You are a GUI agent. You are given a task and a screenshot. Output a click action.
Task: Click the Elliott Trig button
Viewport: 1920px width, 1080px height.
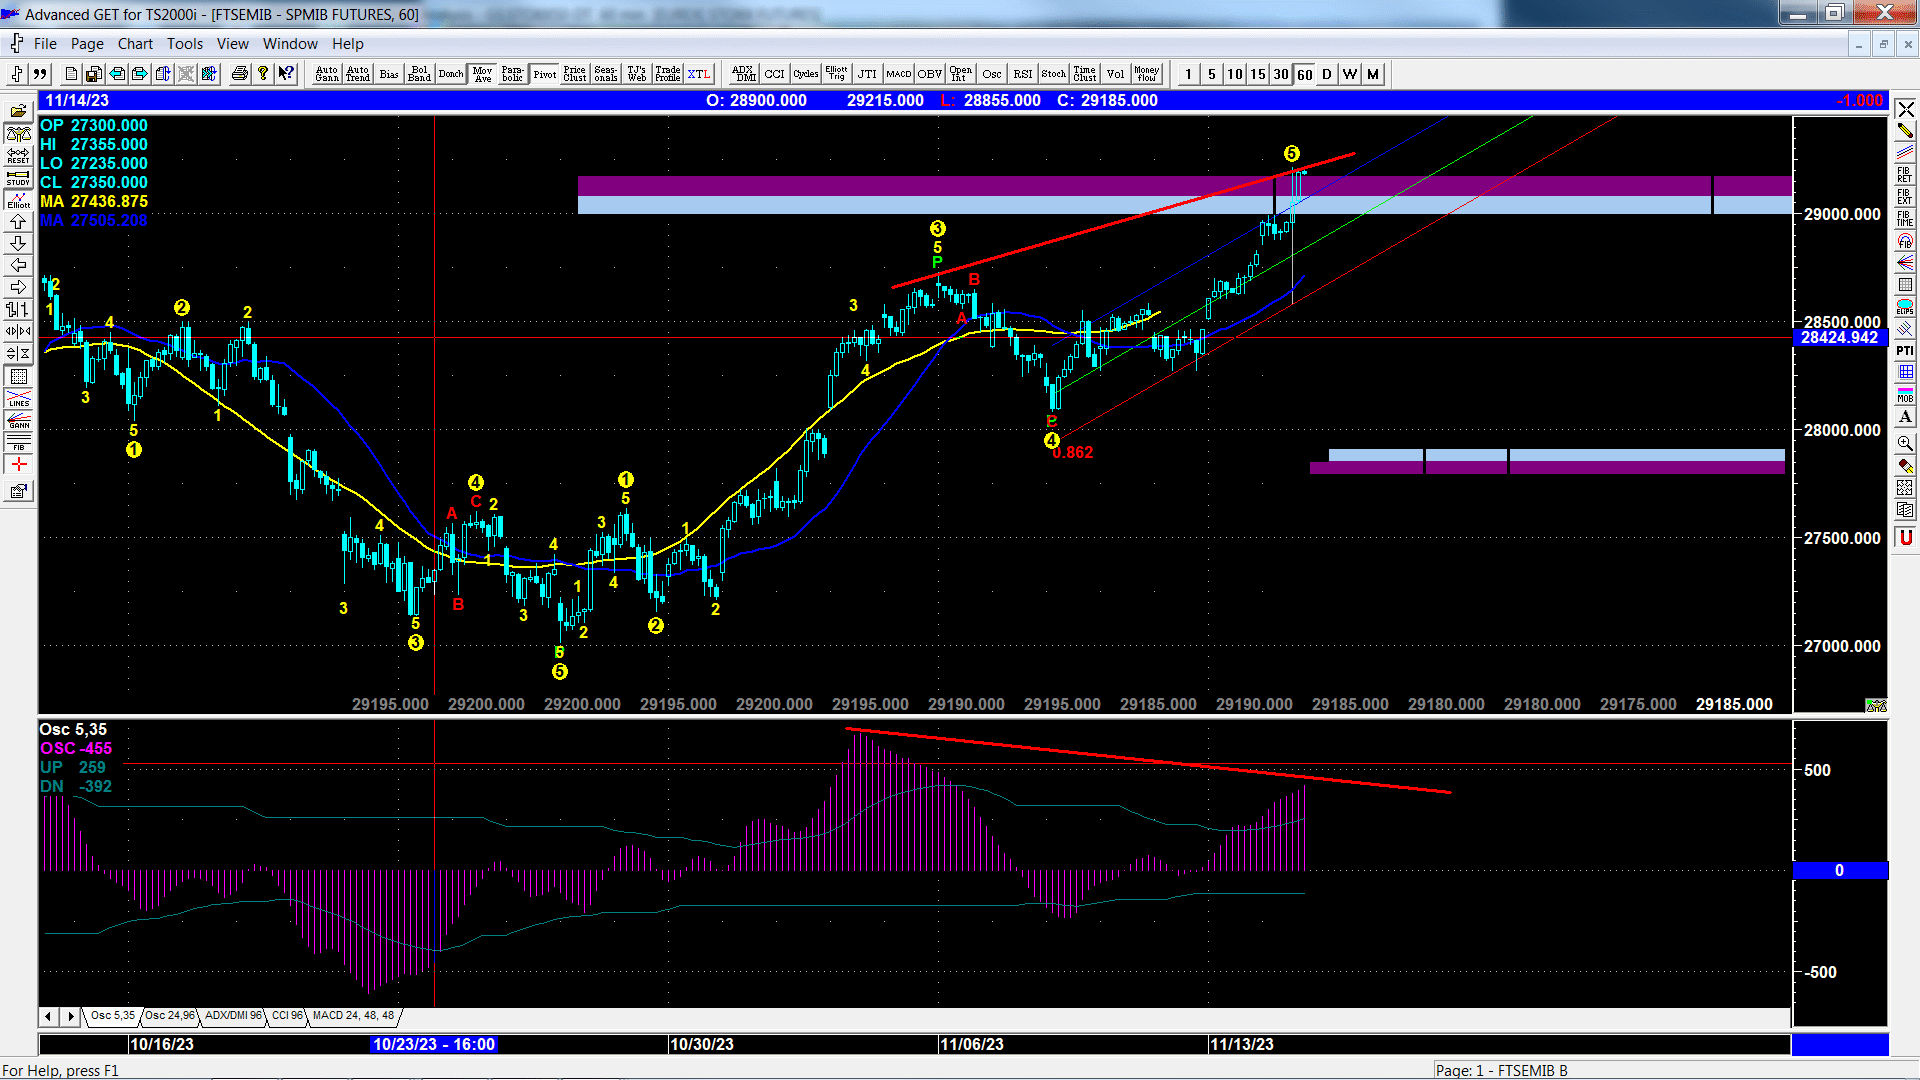pyautogui.click(x=836, y=74)
